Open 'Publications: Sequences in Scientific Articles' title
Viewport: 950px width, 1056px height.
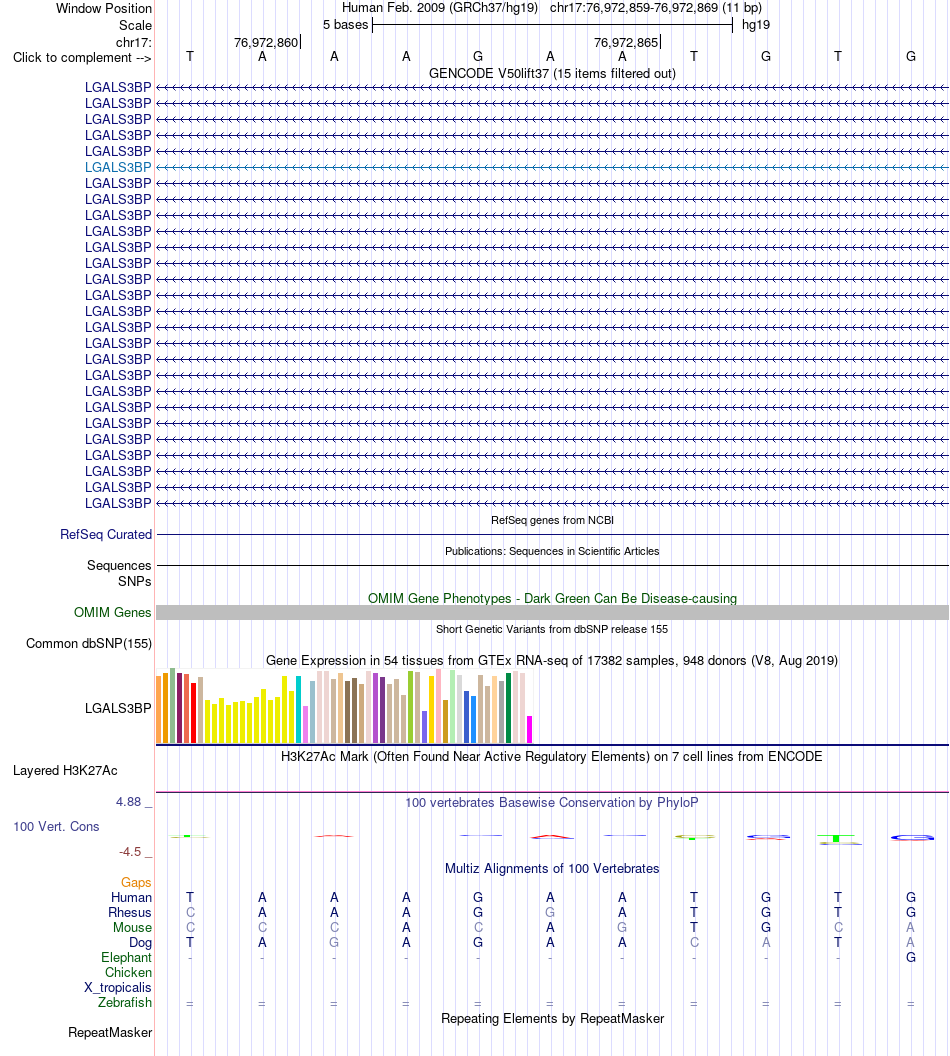(552, 551)
